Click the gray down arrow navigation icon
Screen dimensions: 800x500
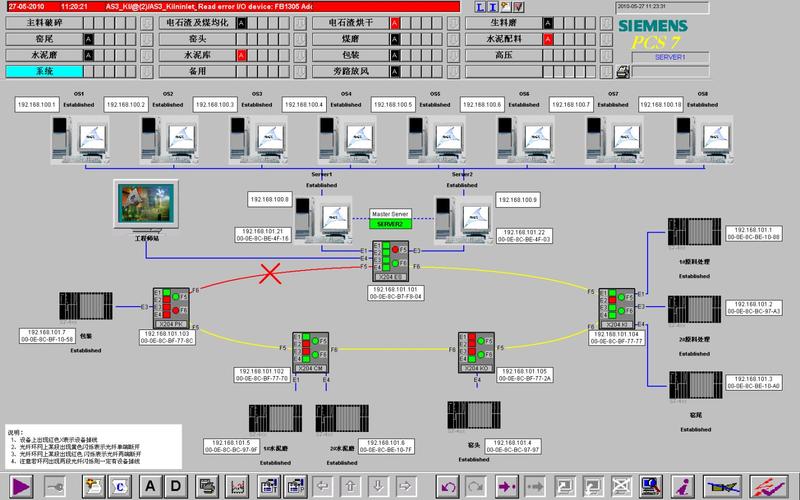pos(378,486)
